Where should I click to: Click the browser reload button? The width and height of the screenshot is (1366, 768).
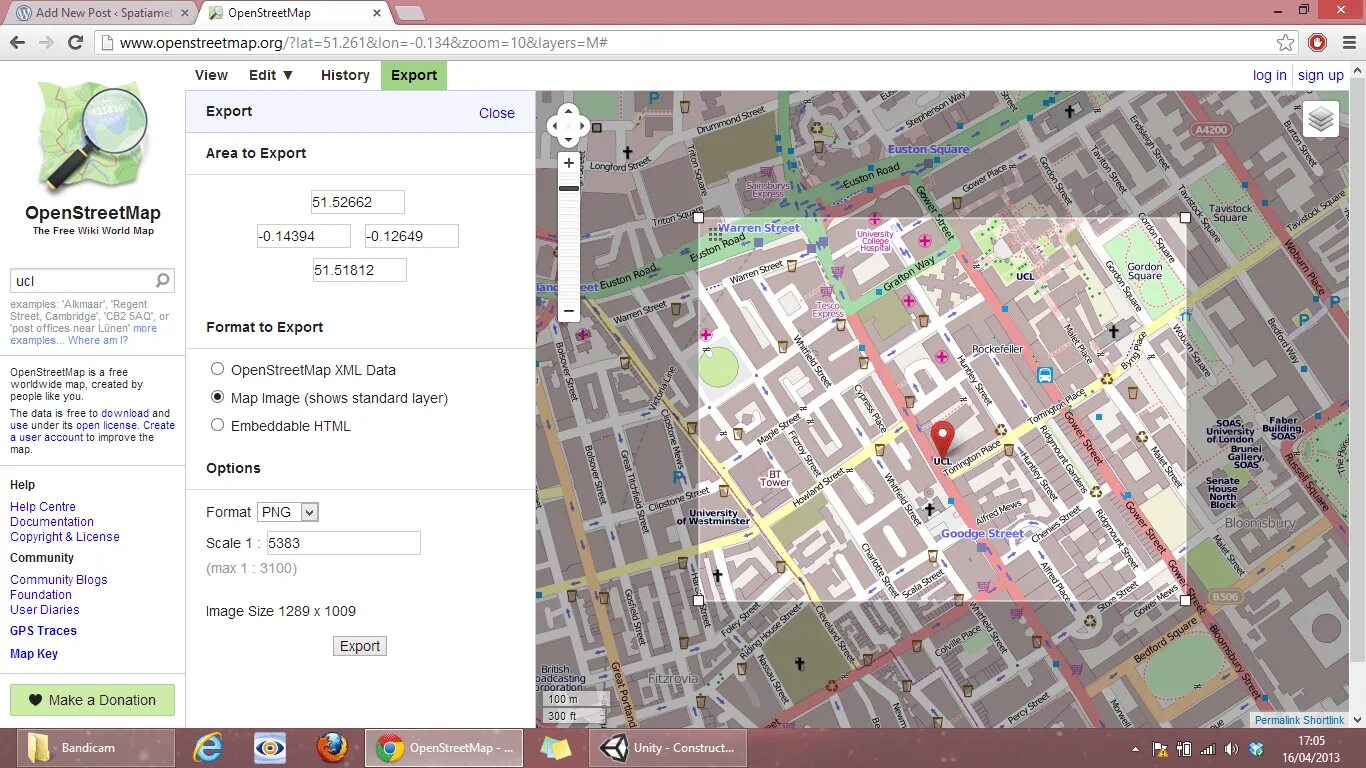coord(75,43)
